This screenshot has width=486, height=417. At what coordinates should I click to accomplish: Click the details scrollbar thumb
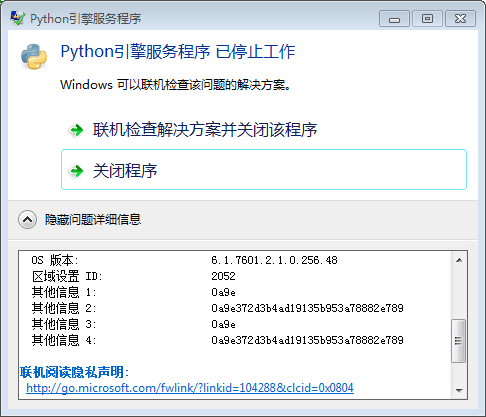[x=459, y=341]
